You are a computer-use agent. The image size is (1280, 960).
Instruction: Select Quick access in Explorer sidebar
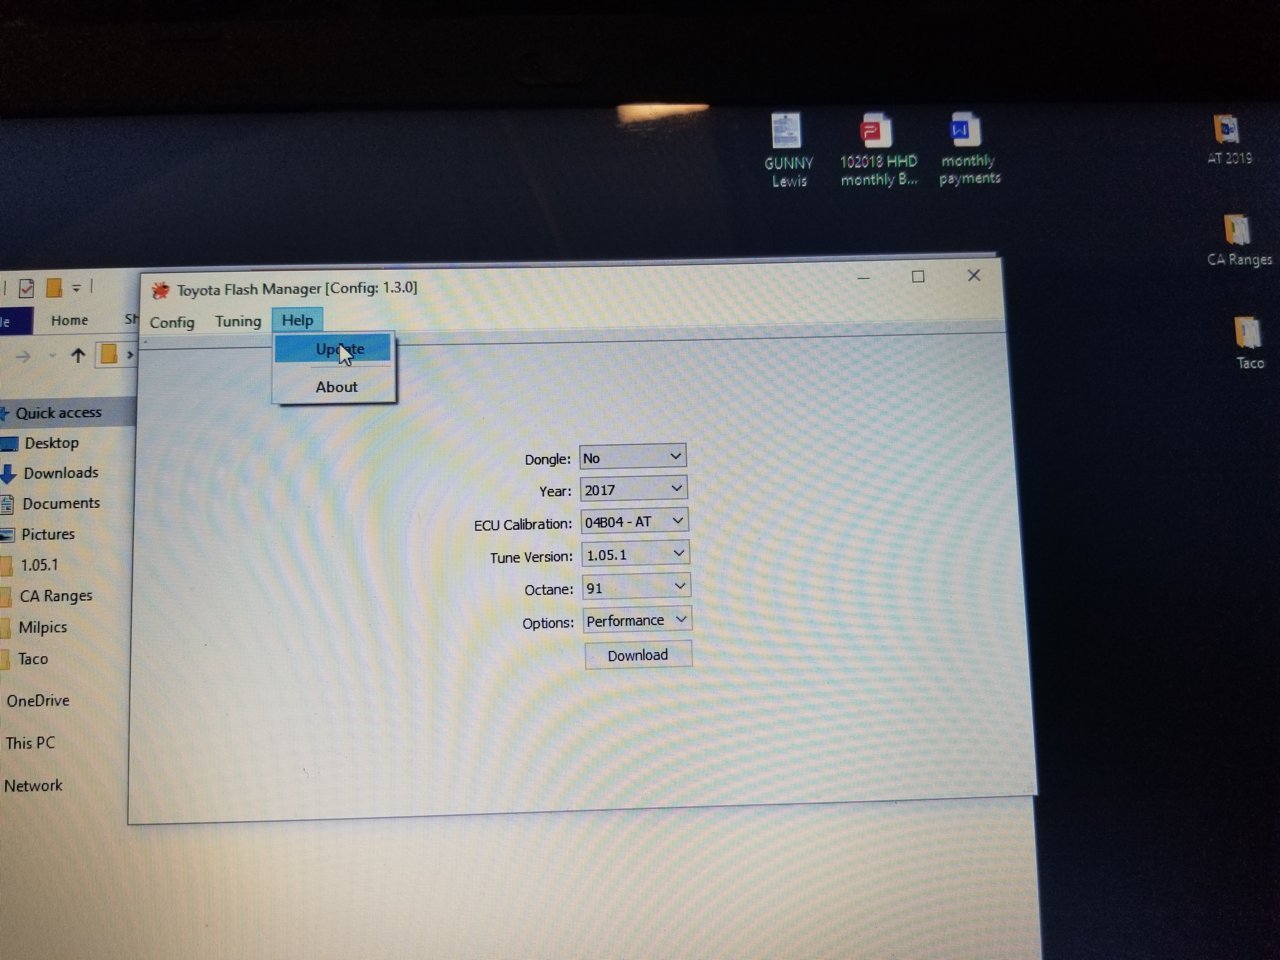(x=58, y=412)
